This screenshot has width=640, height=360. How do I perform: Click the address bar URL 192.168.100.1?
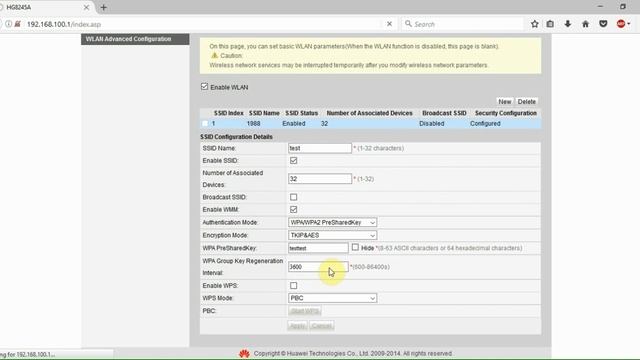[x=64, y=24]
